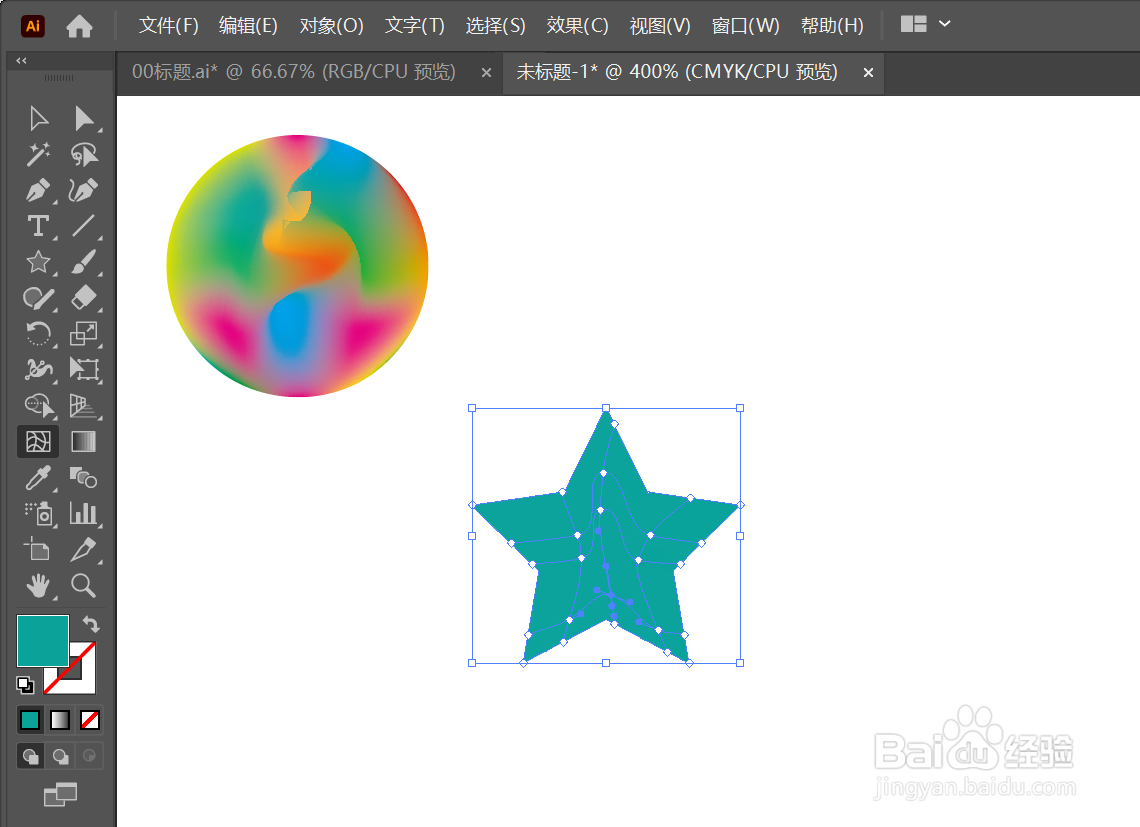Select the Free Transform tool
The height and width of the screenshot is (827, 1140).
pos(84,369)
